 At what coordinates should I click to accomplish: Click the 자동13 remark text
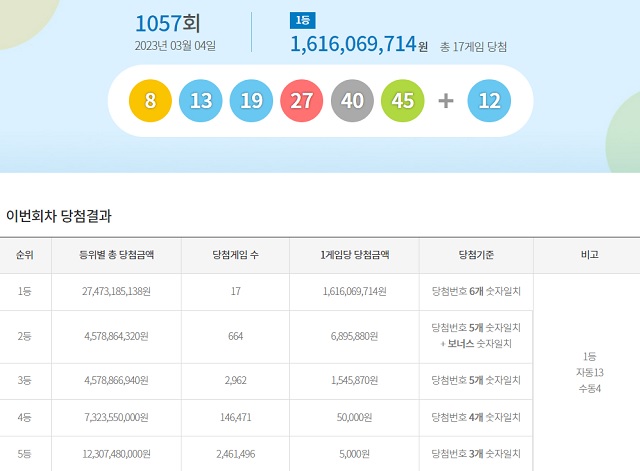(x=590, y=373)
